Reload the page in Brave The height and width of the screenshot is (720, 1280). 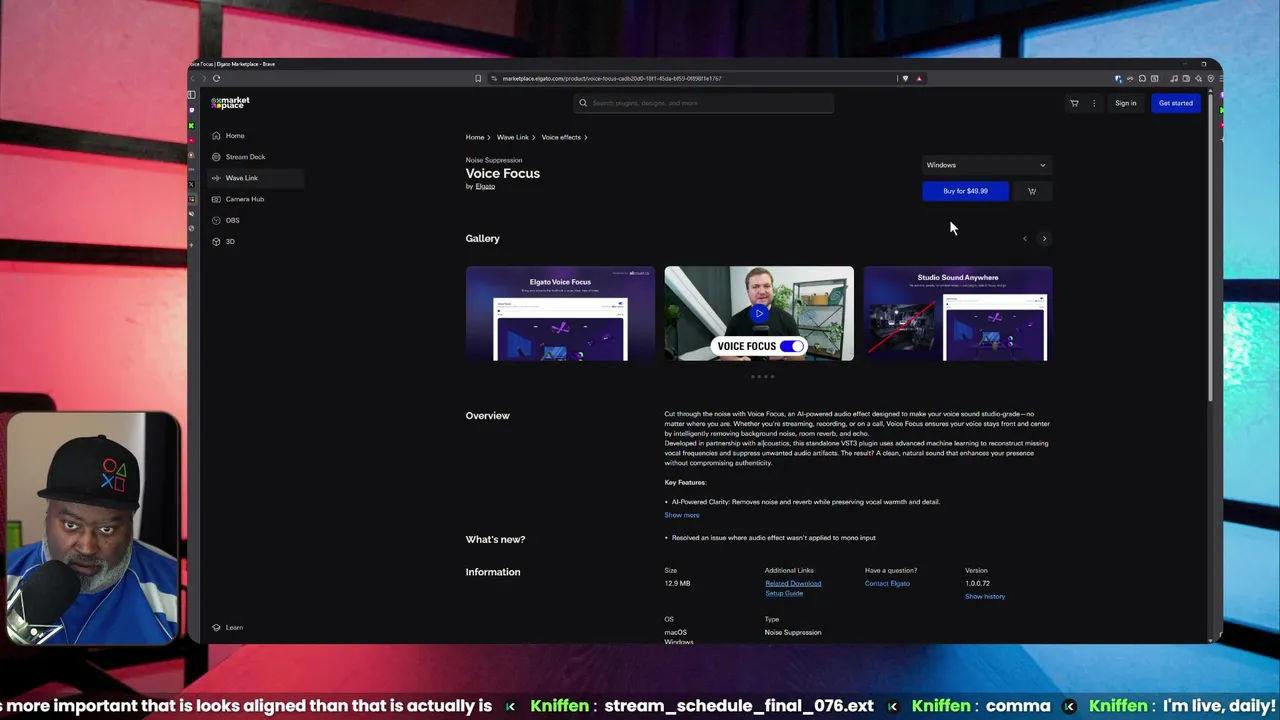point(216,78)
